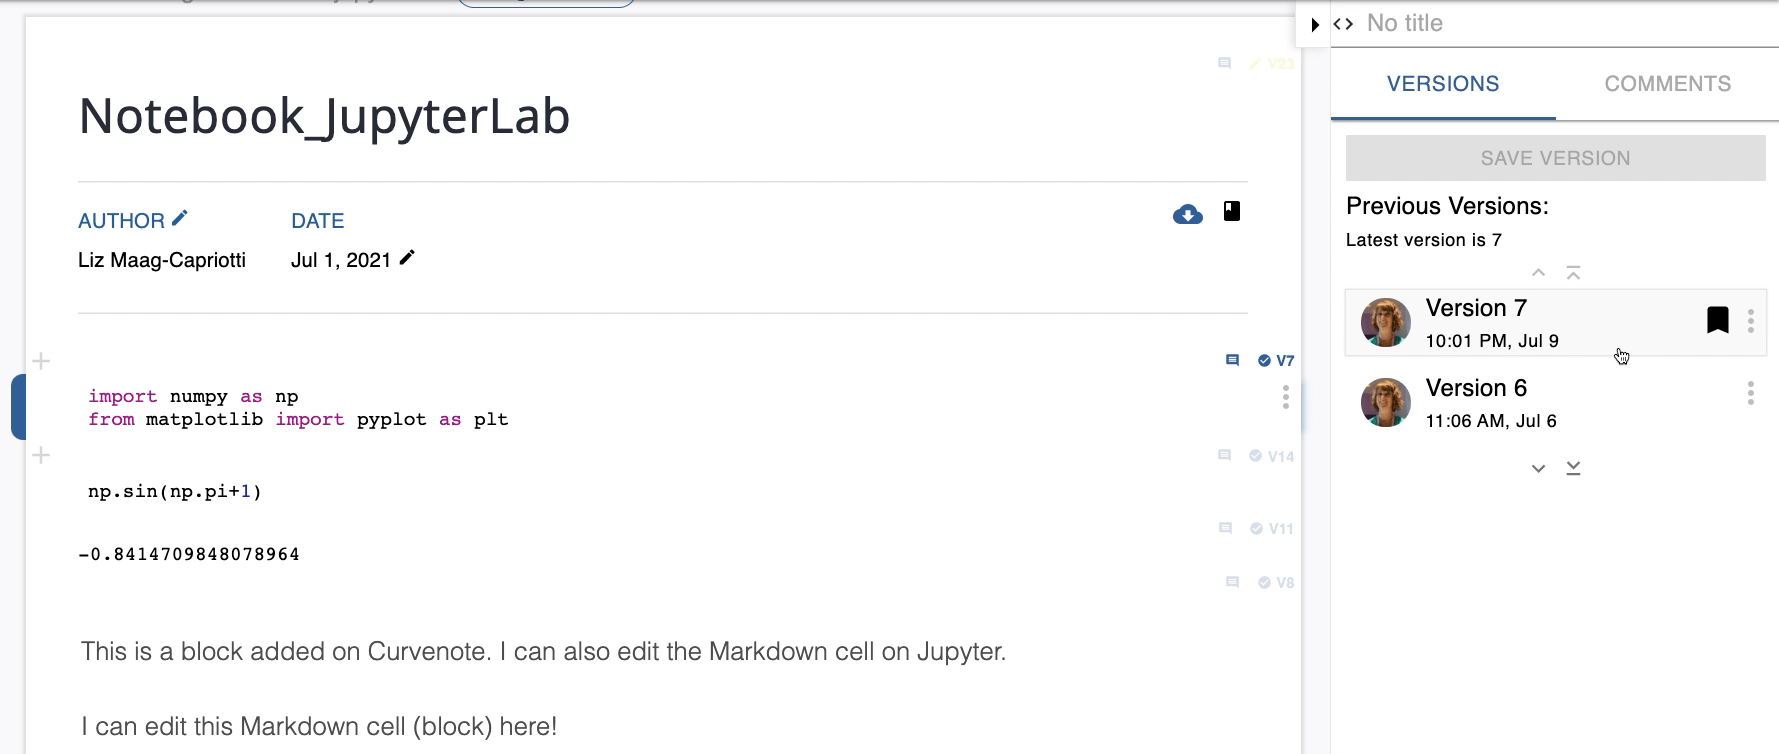Click the code brackets icon beside No title
The width and height of the screenshot is (1779, 754).
(x=1344, y=24)
